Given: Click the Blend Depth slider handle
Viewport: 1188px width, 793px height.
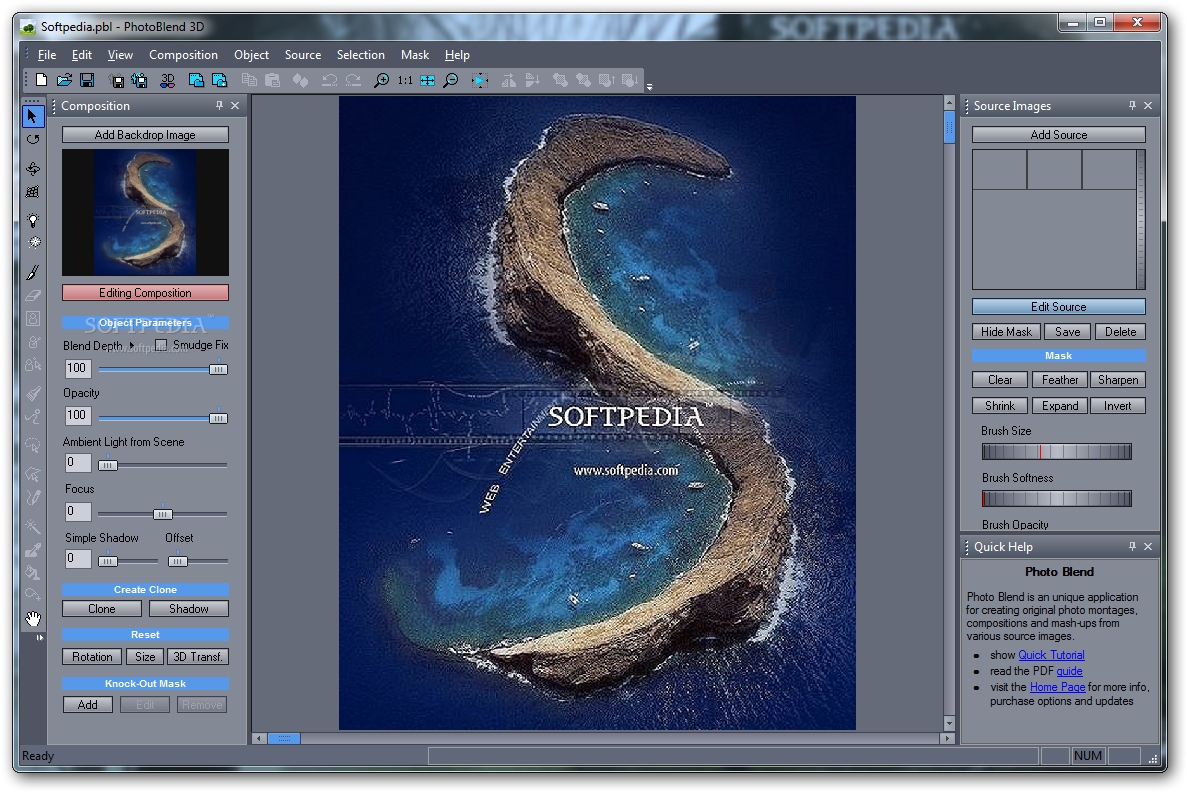Looking at the screenshot, I should 217,369.
